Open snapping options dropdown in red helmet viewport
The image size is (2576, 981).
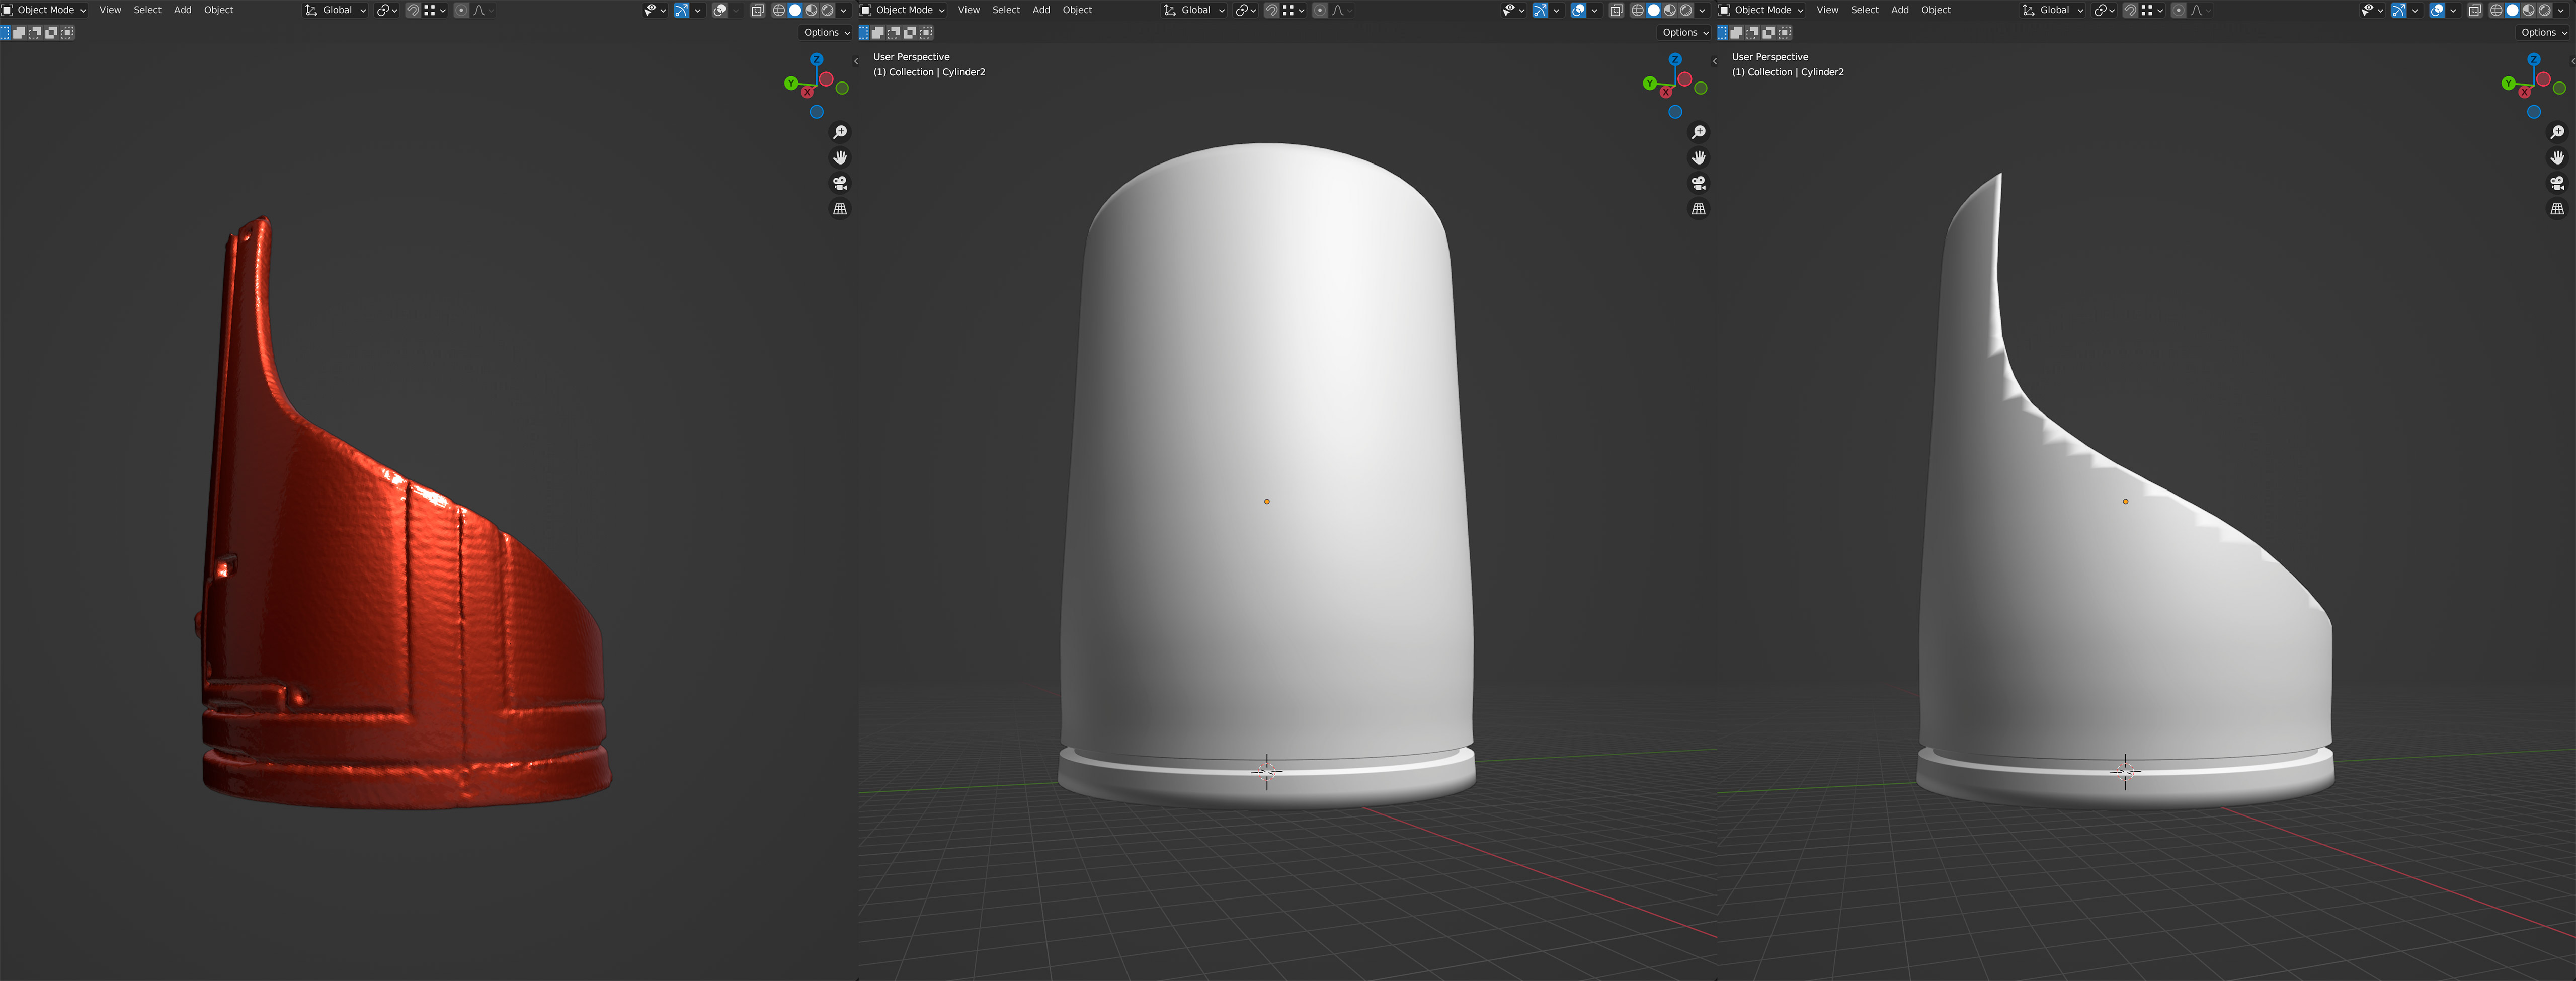pos(435,10)
